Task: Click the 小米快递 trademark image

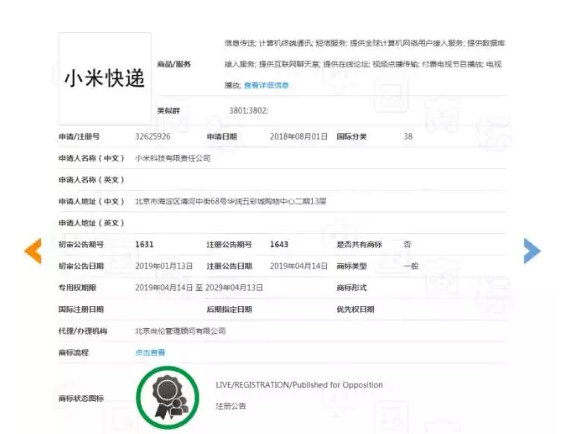Action: coord(105,79)
